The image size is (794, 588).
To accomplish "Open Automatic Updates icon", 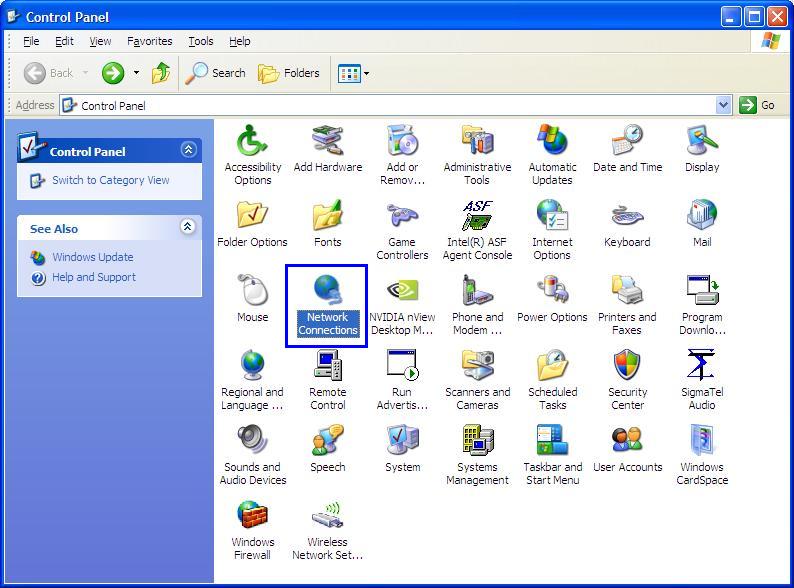I will (x=552, y=154).
